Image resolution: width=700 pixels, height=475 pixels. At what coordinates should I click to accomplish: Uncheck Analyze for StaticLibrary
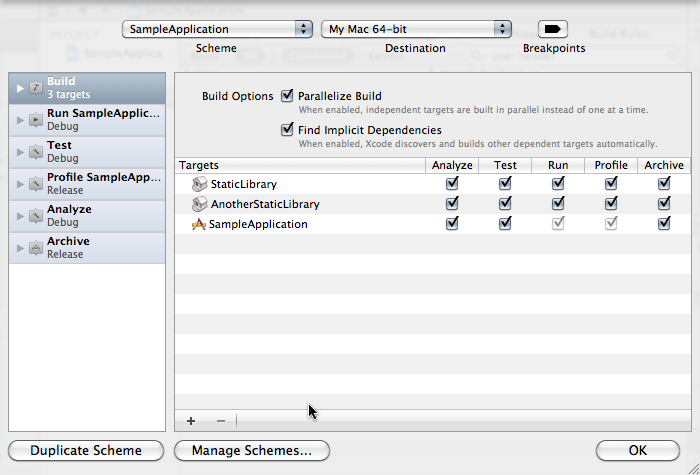click(452, 183)
